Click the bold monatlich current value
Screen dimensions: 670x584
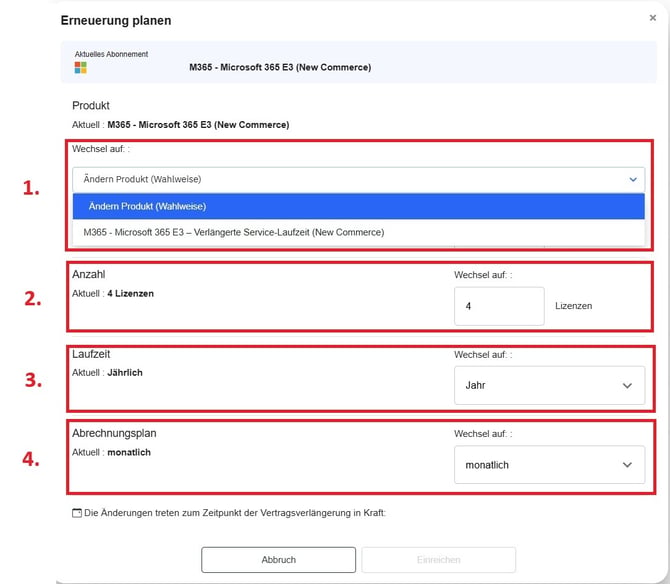[129, 452]
